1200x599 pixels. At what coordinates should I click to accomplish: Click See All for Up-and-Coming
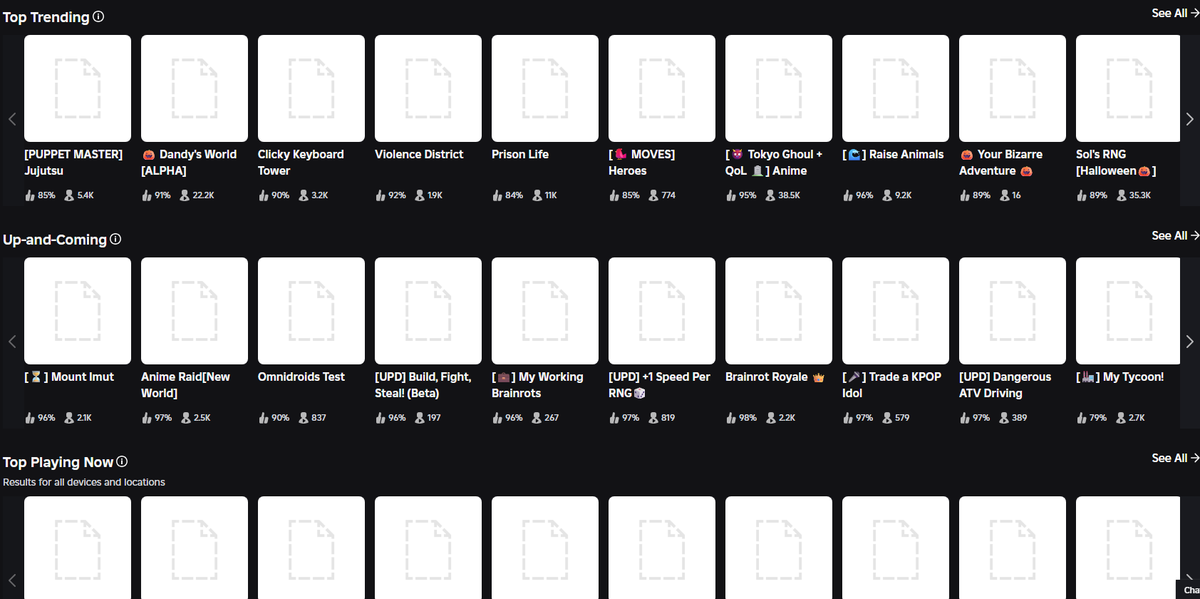[1175, 236]
